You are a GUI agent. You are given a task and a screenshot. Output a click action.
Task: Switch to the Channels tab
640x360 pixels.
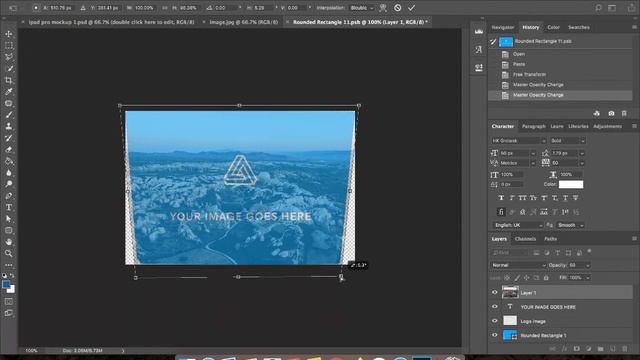click(525, 239)
